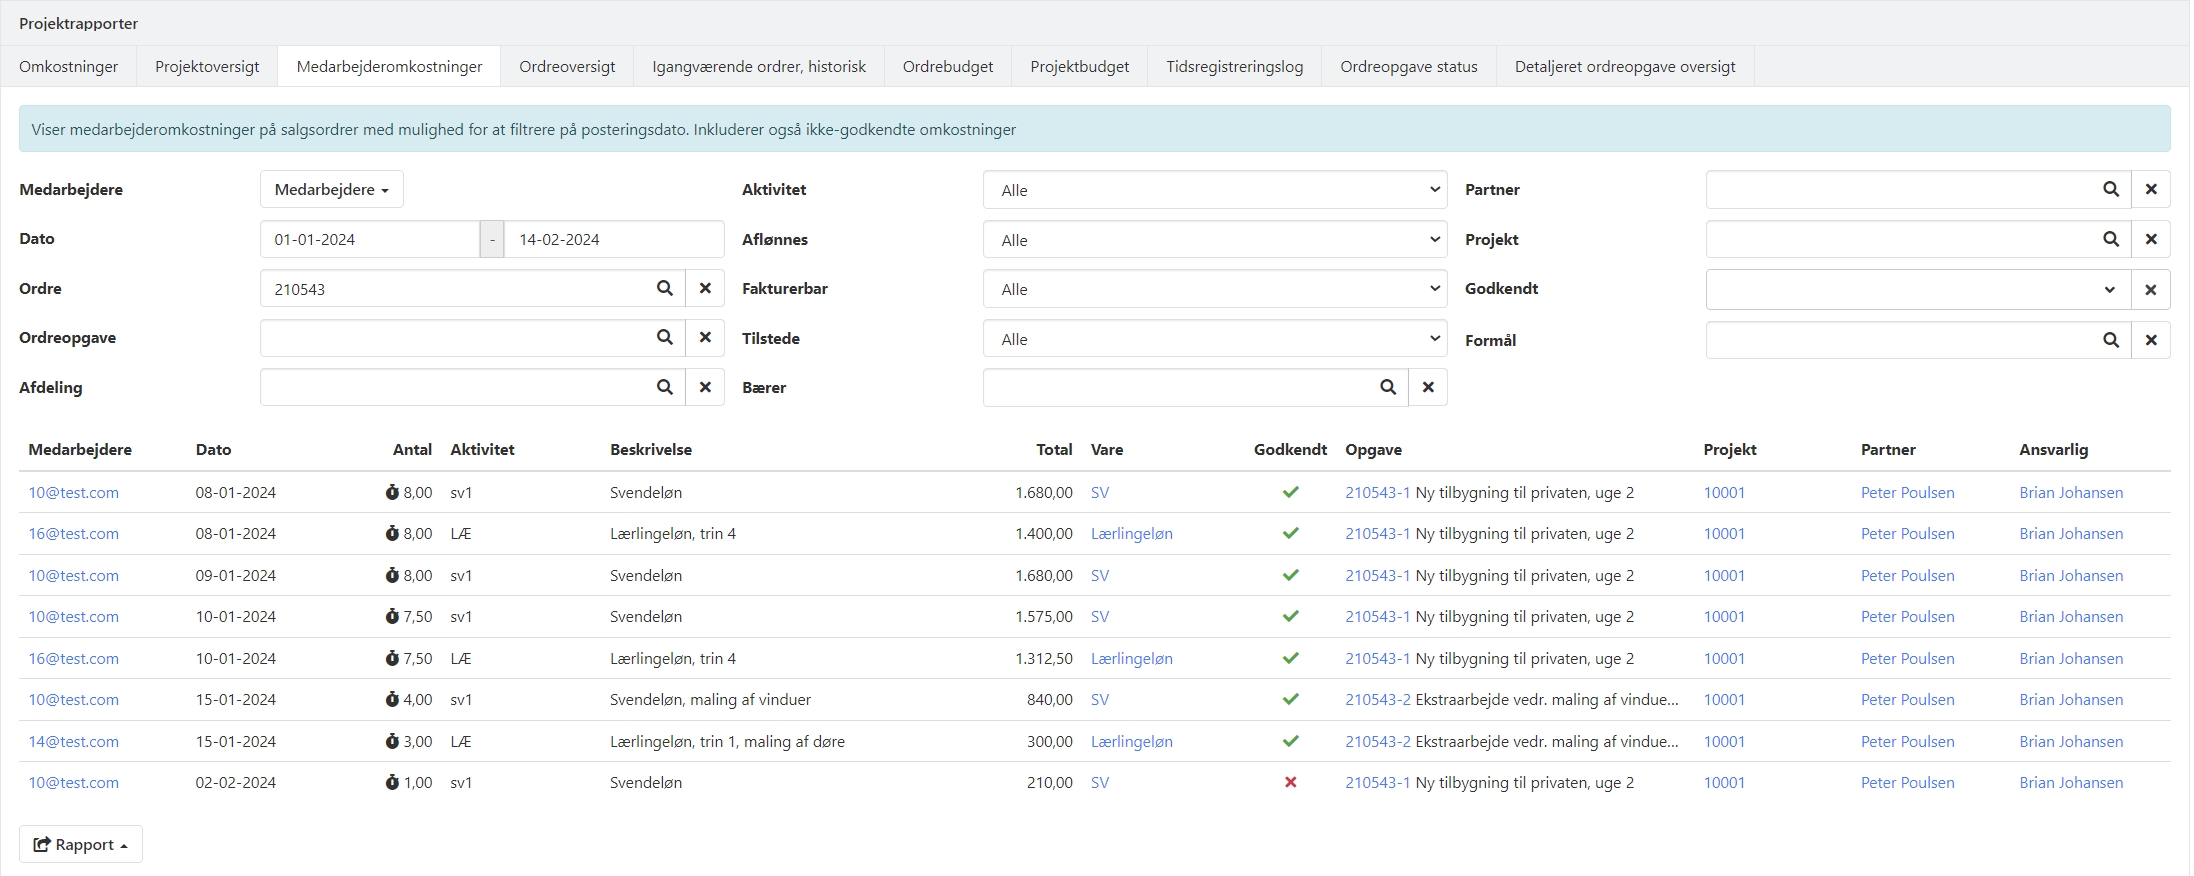The width and height of the screenshot is (2194, 876).
Task: Click the Formål search magnifier icon
Action: click(x=2110, y=341)
